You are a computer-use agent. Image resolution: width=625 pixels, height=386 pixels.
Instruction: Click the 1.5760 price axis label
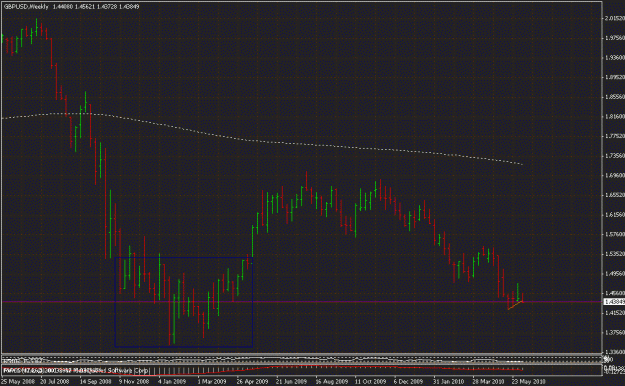615,234
